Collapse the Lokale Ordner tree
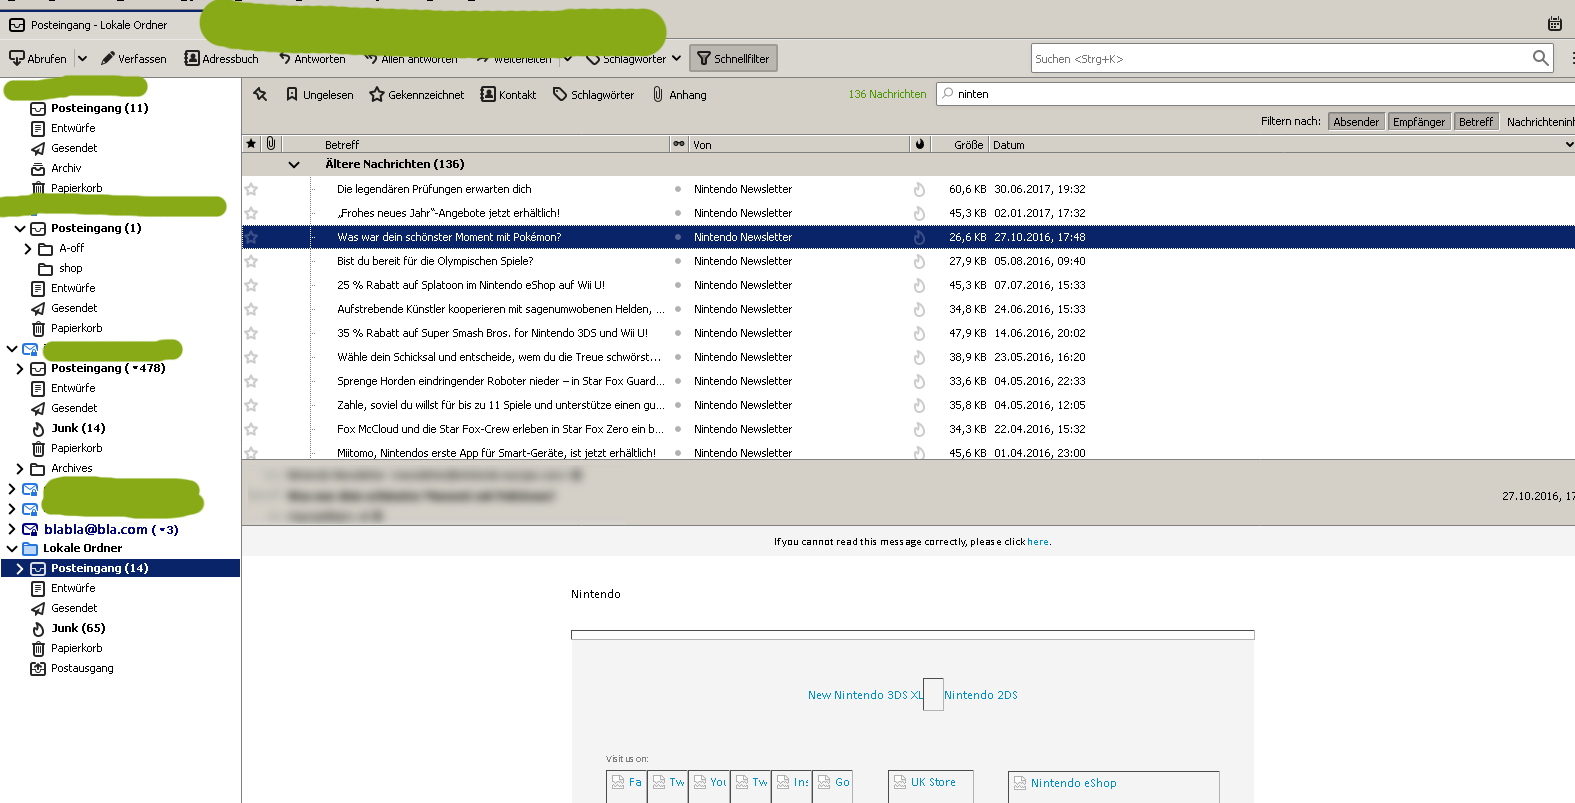1575x803 pixels. pos(11,548)
